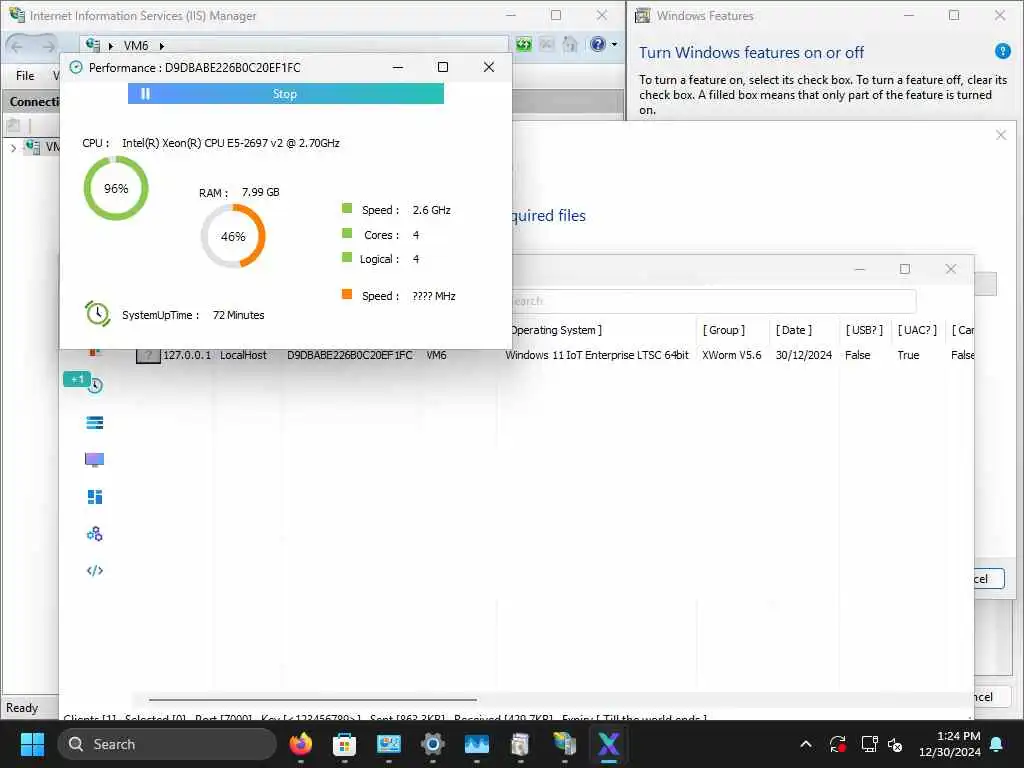
Task: Open the Help icon in IIS Manager
Action: (x=597, y=44)
